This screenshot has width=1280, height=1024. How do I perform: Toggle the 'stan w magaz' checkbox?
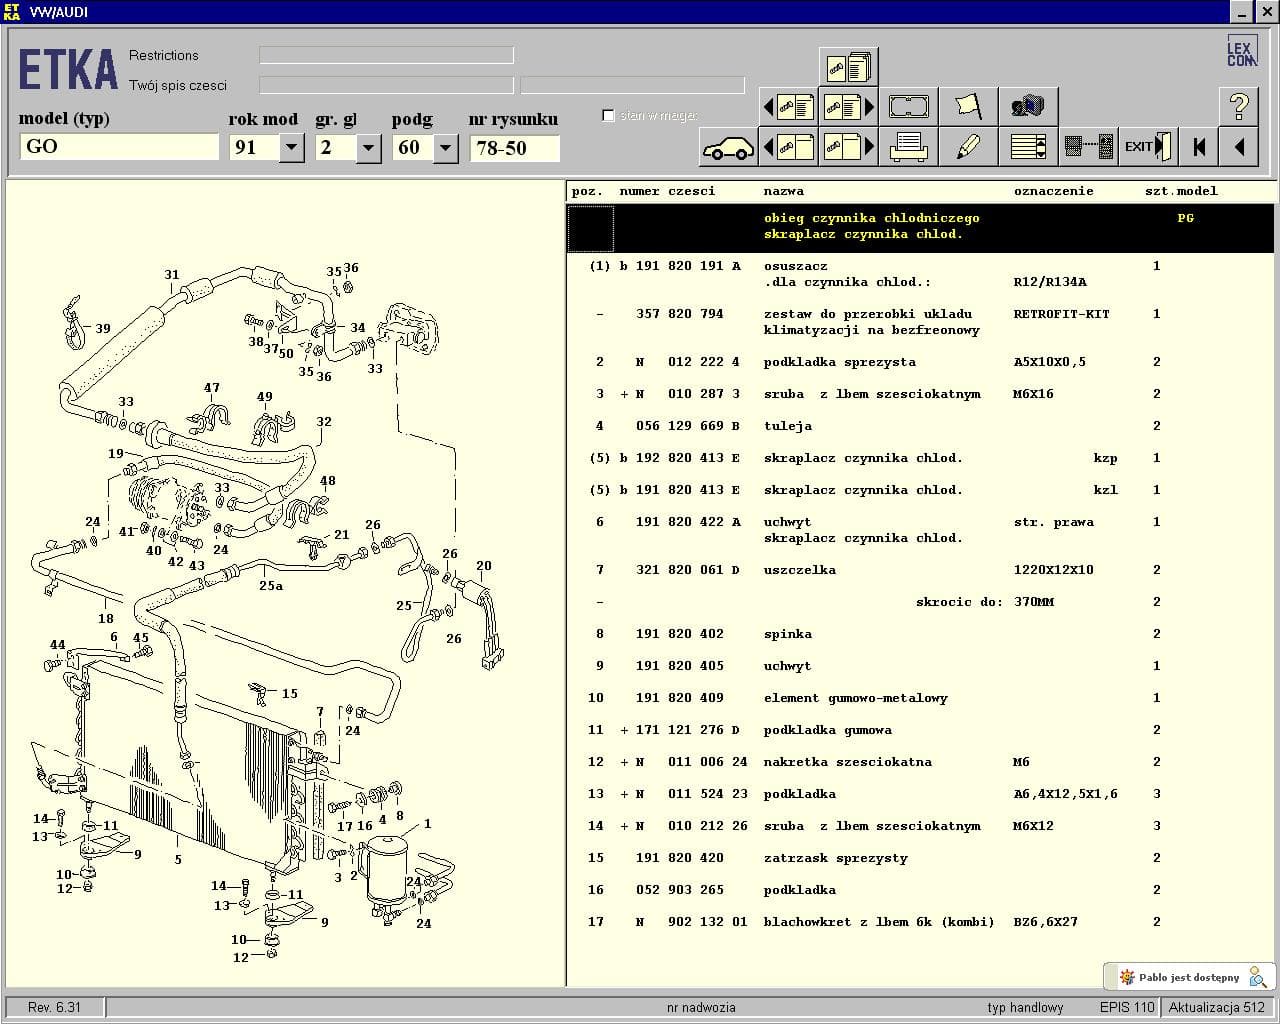tap(608, 115)
